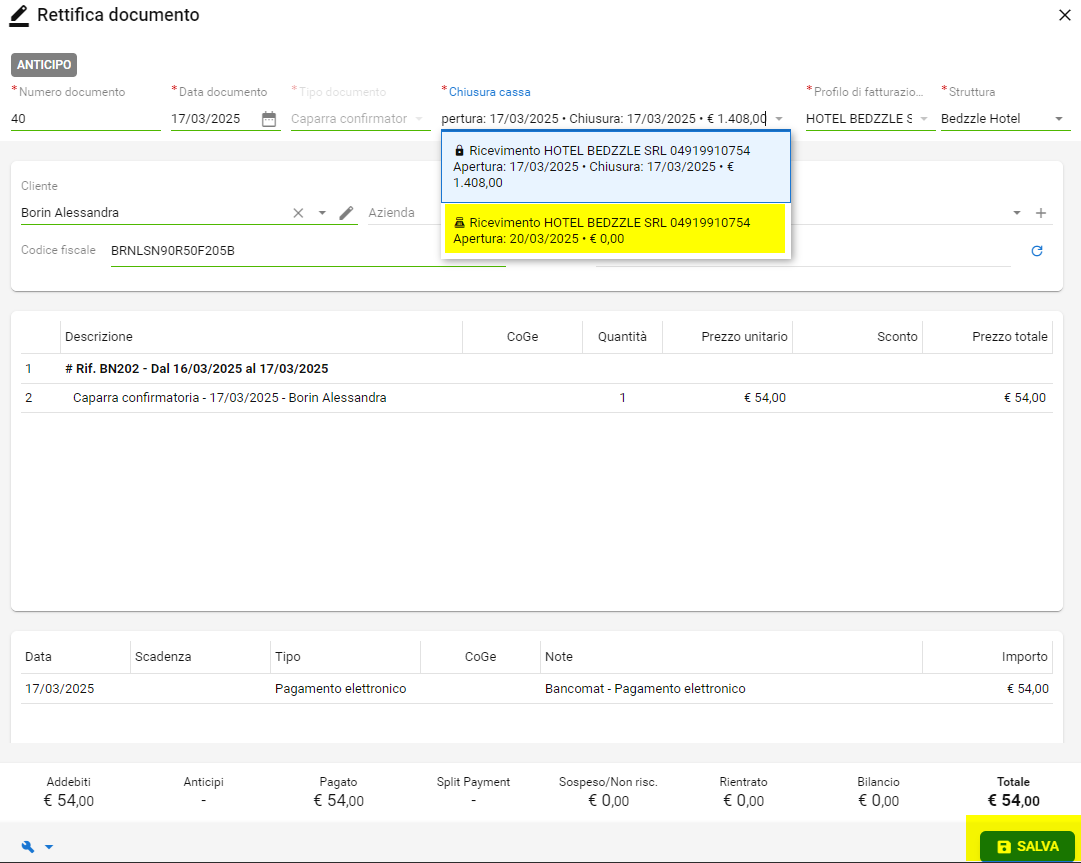Expand the dropdown arrow beside plus icon
Screen dimensions: 1081x863
tap(1016, 213)
